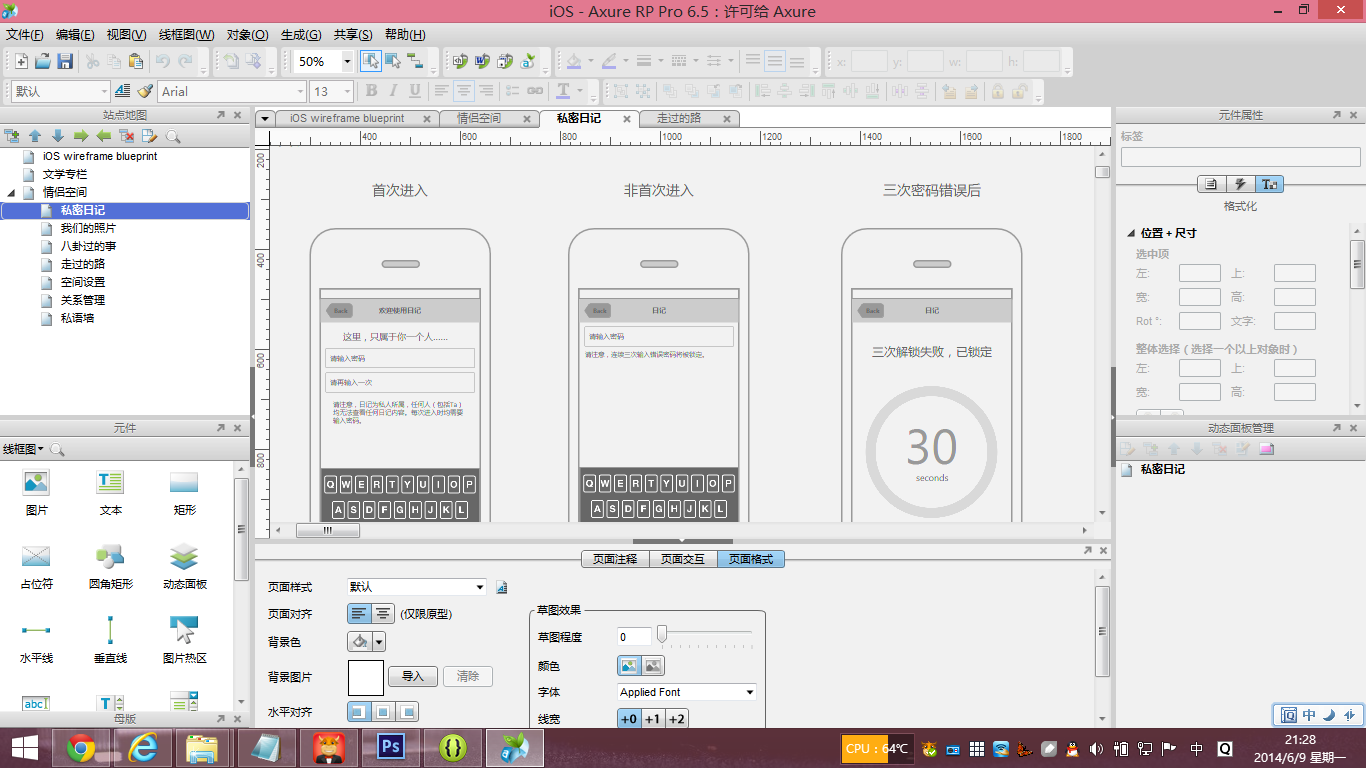This screenshot has width=1366, height=768.
Task: Select 私密日记 in the dynamic panel manager
Action: point(1162,469)
